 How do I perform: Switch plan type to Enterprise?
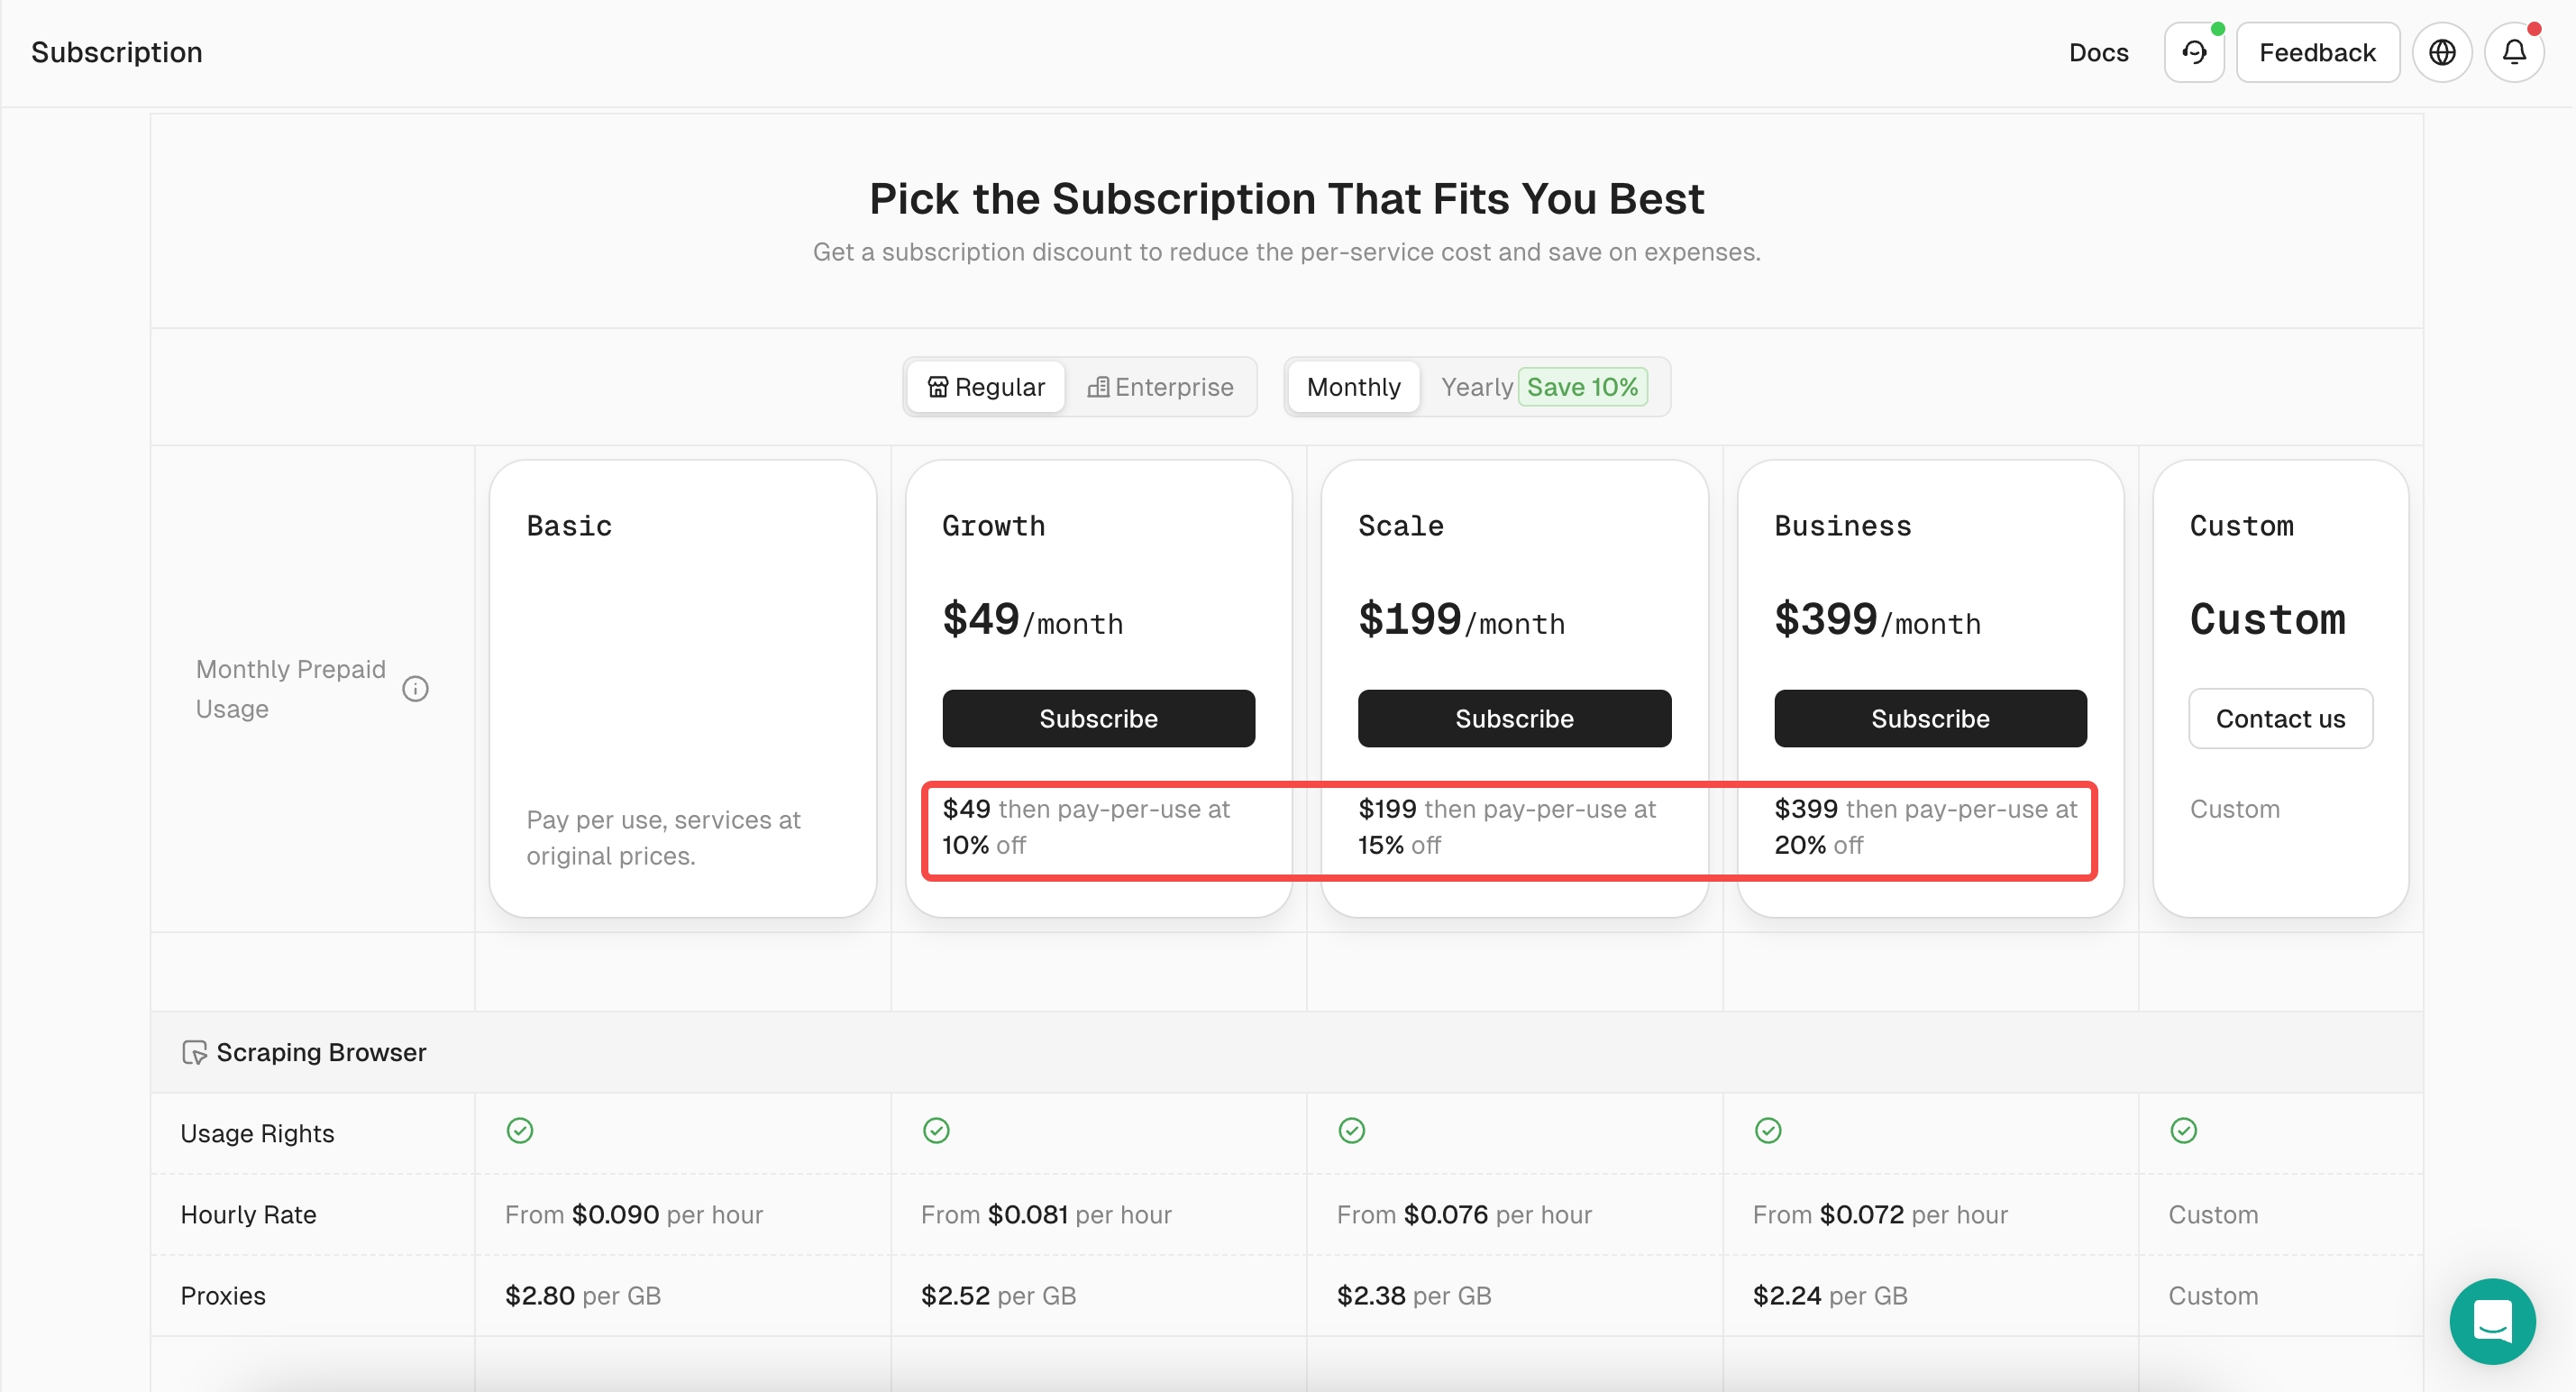[x=1160, y=387]
